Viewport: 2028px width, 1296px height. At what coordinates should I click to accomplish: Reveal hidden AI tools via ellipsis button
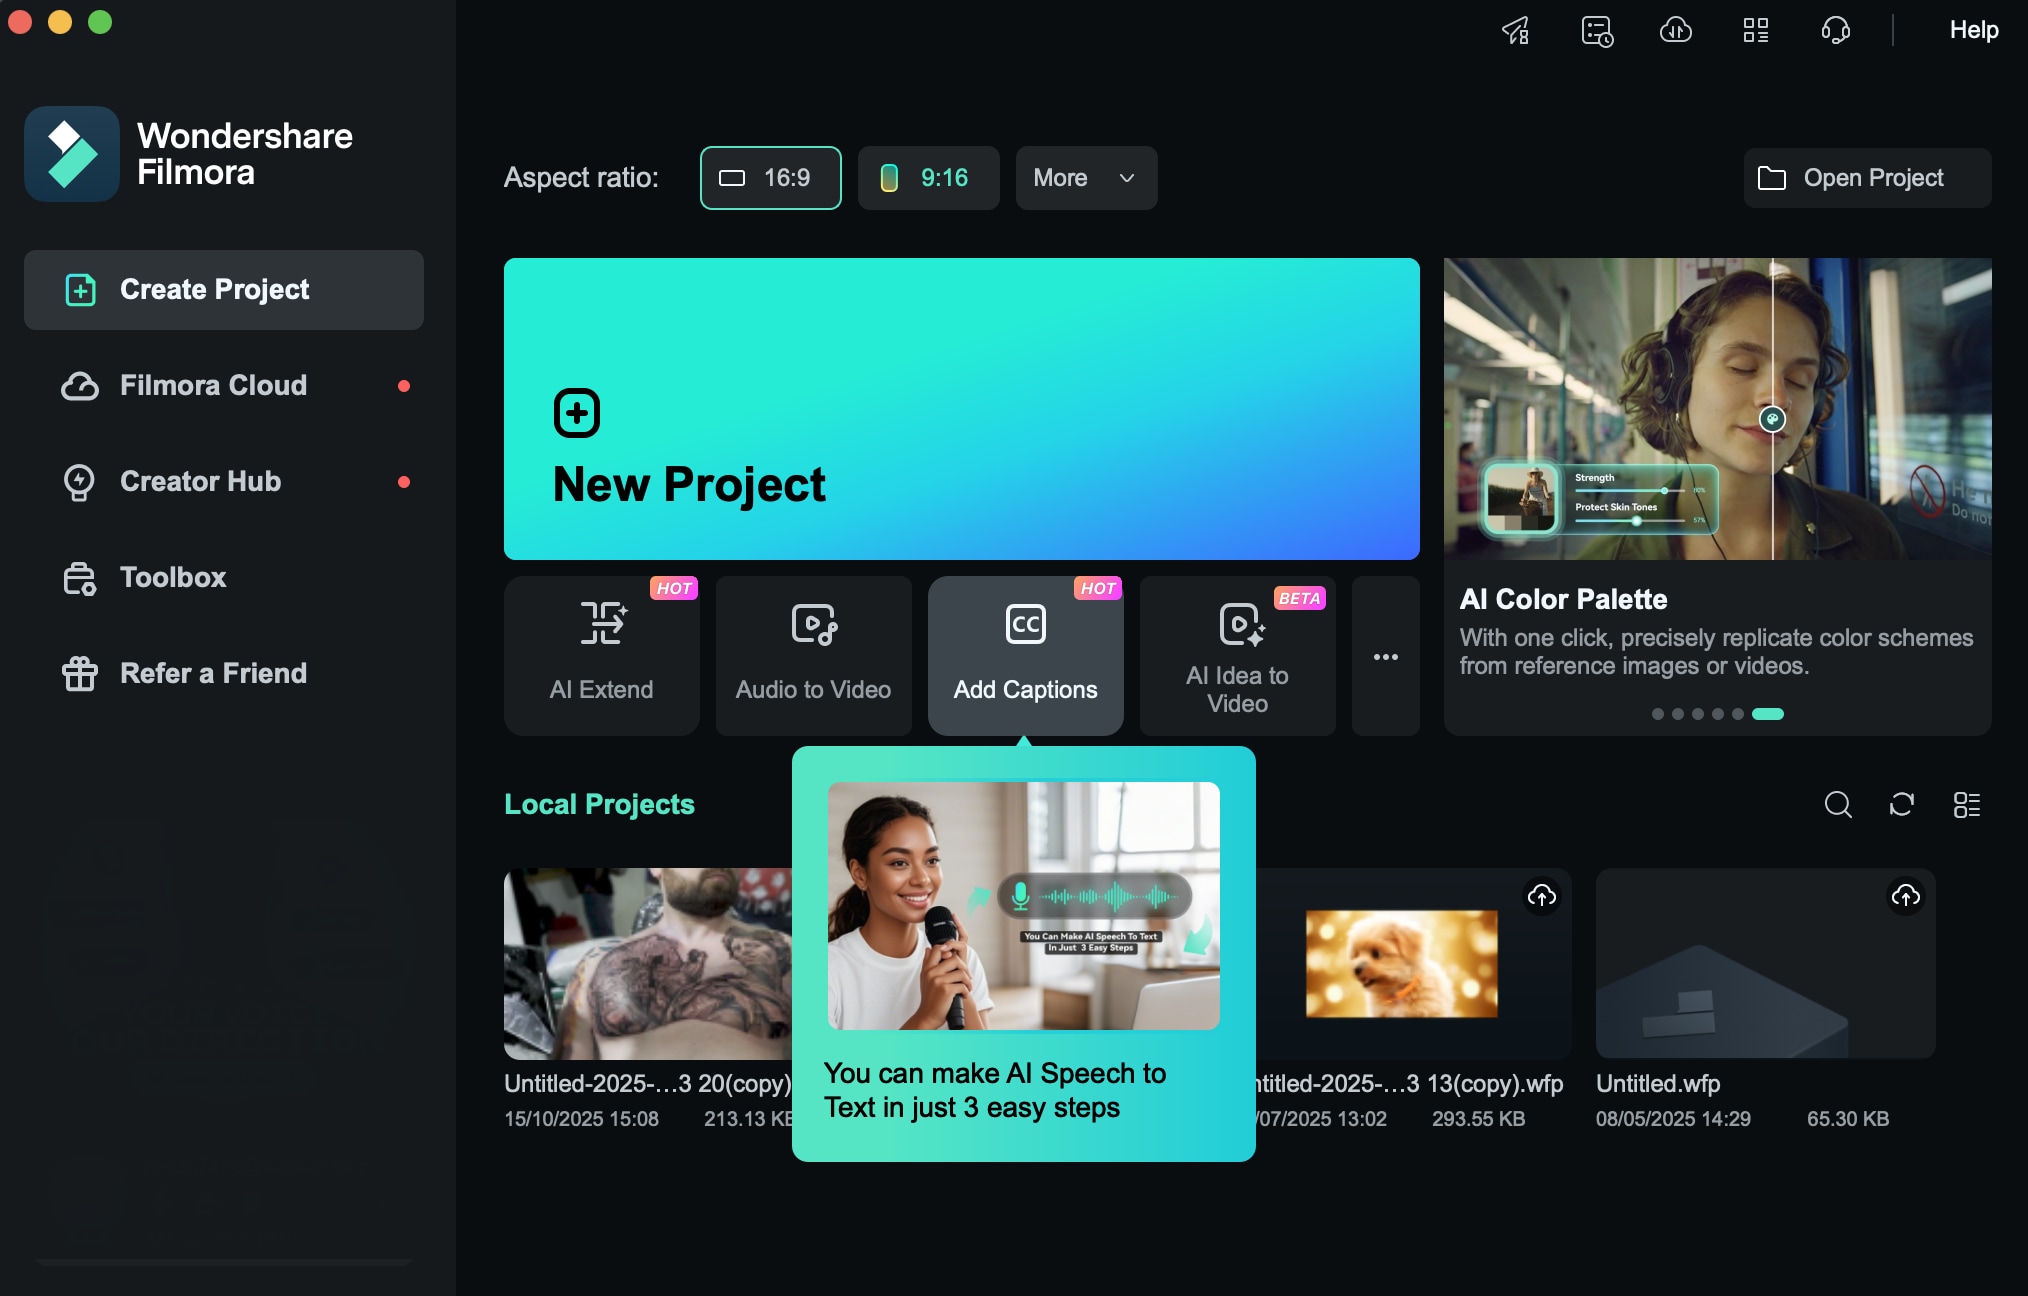point(1385,655)
